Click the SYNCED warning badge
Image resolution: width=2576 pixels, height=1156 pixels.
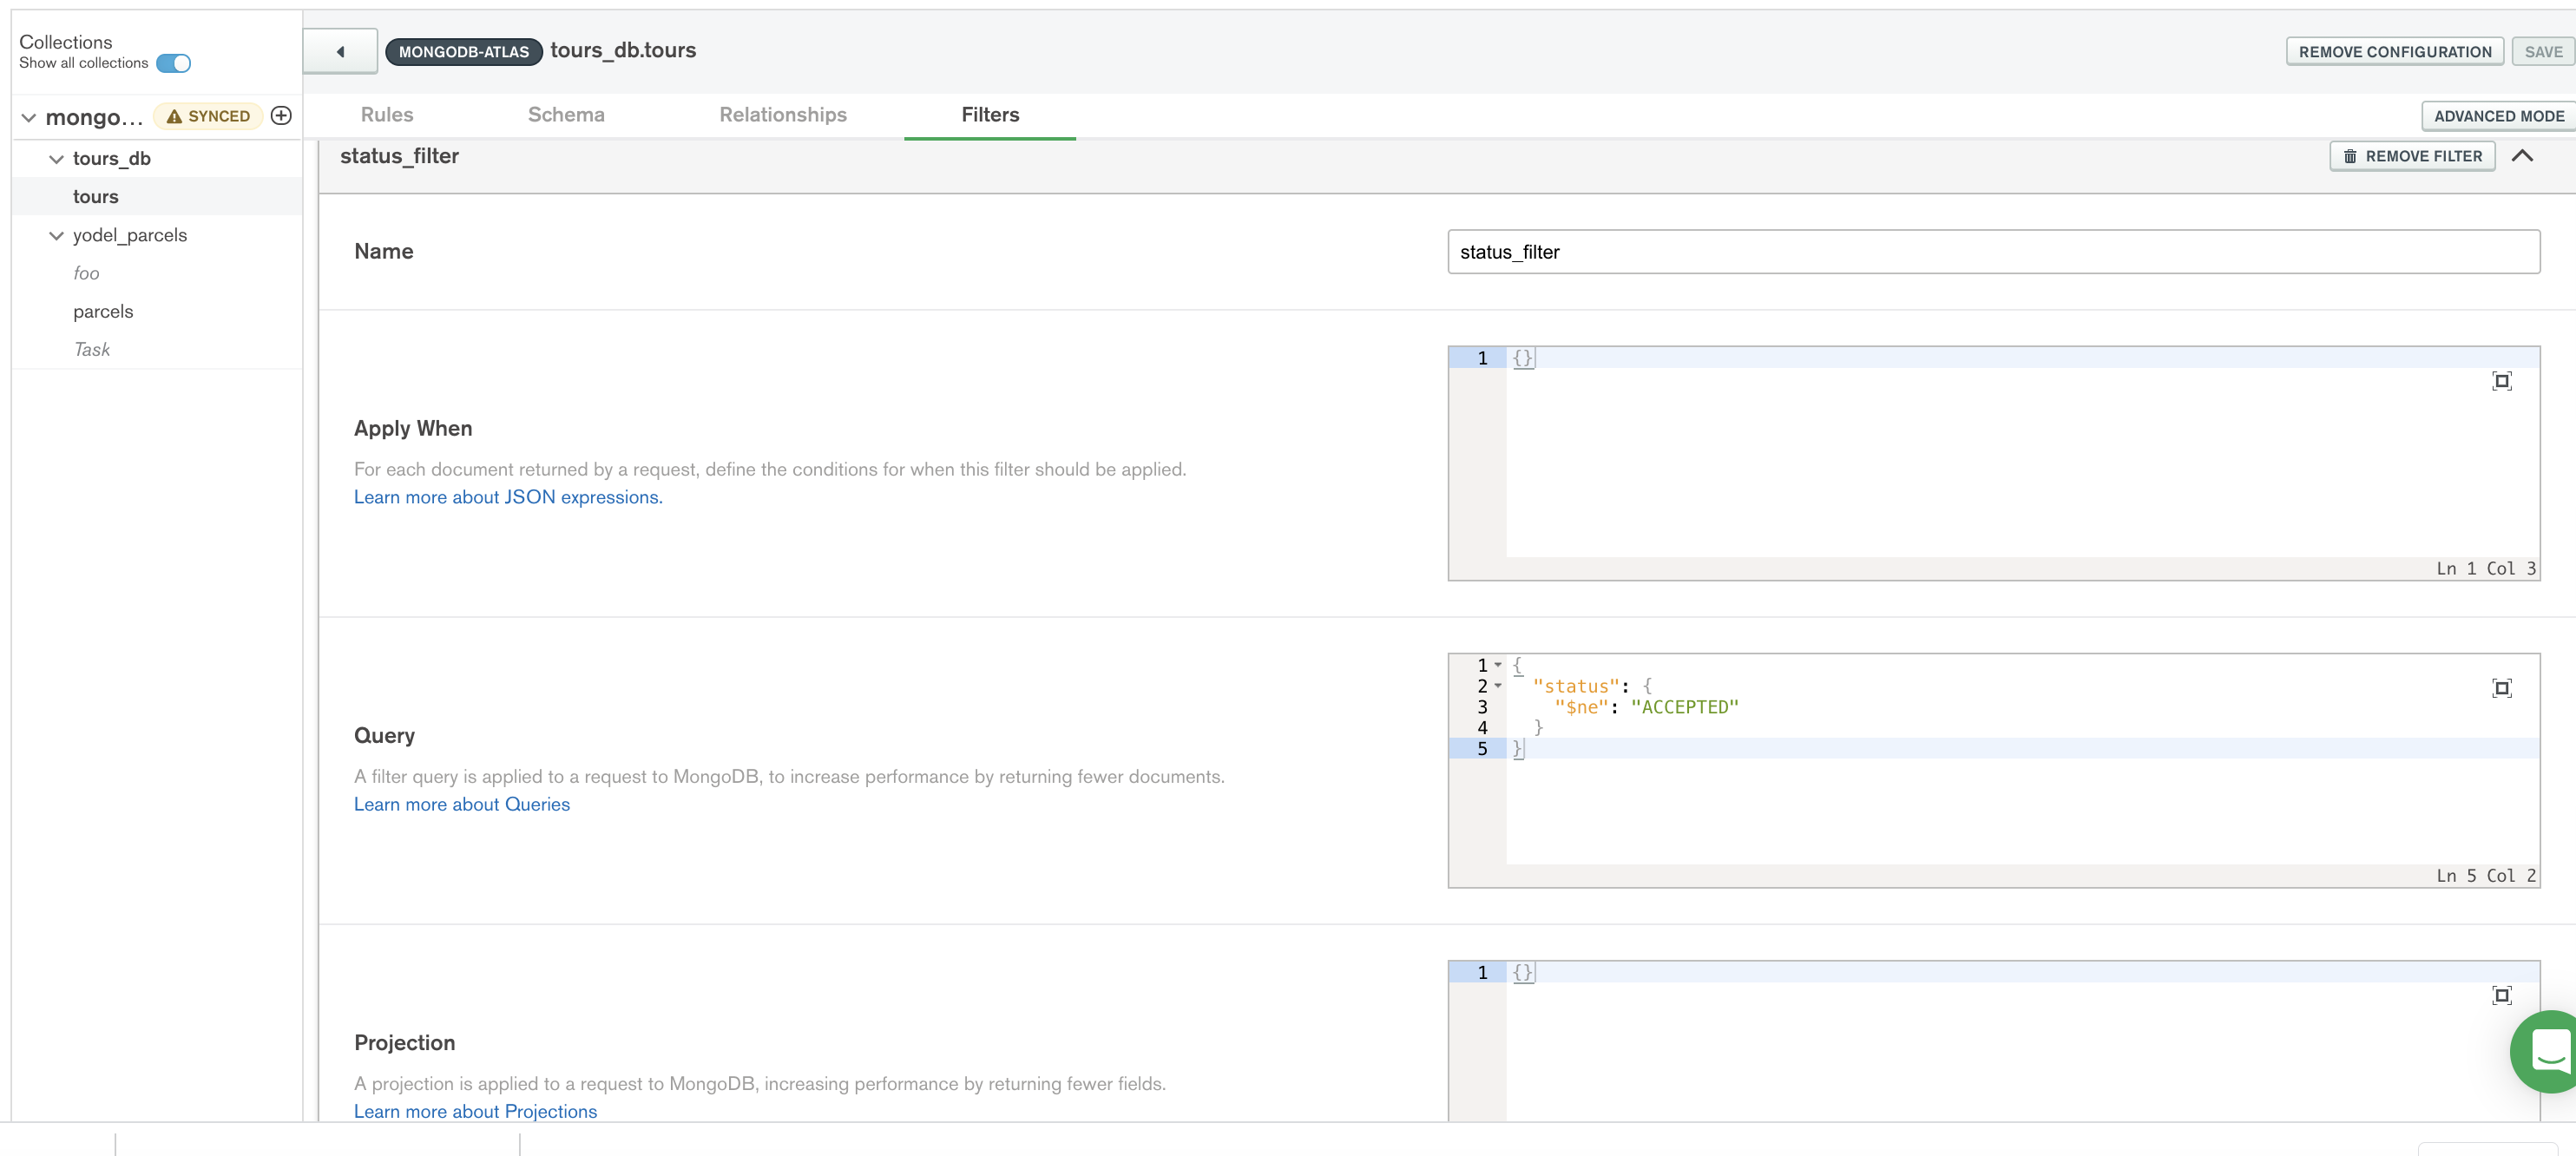coord(208,116)
